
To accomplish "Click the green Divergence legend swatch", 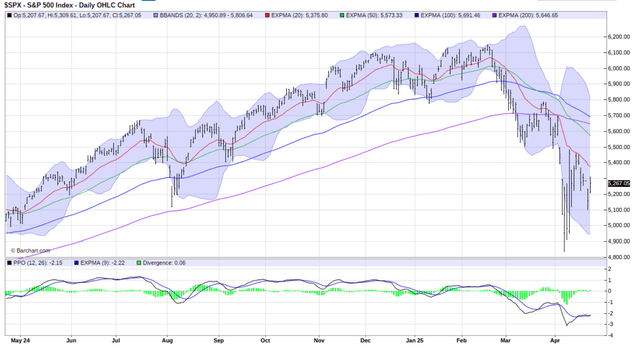I will [x=139, y=263].
